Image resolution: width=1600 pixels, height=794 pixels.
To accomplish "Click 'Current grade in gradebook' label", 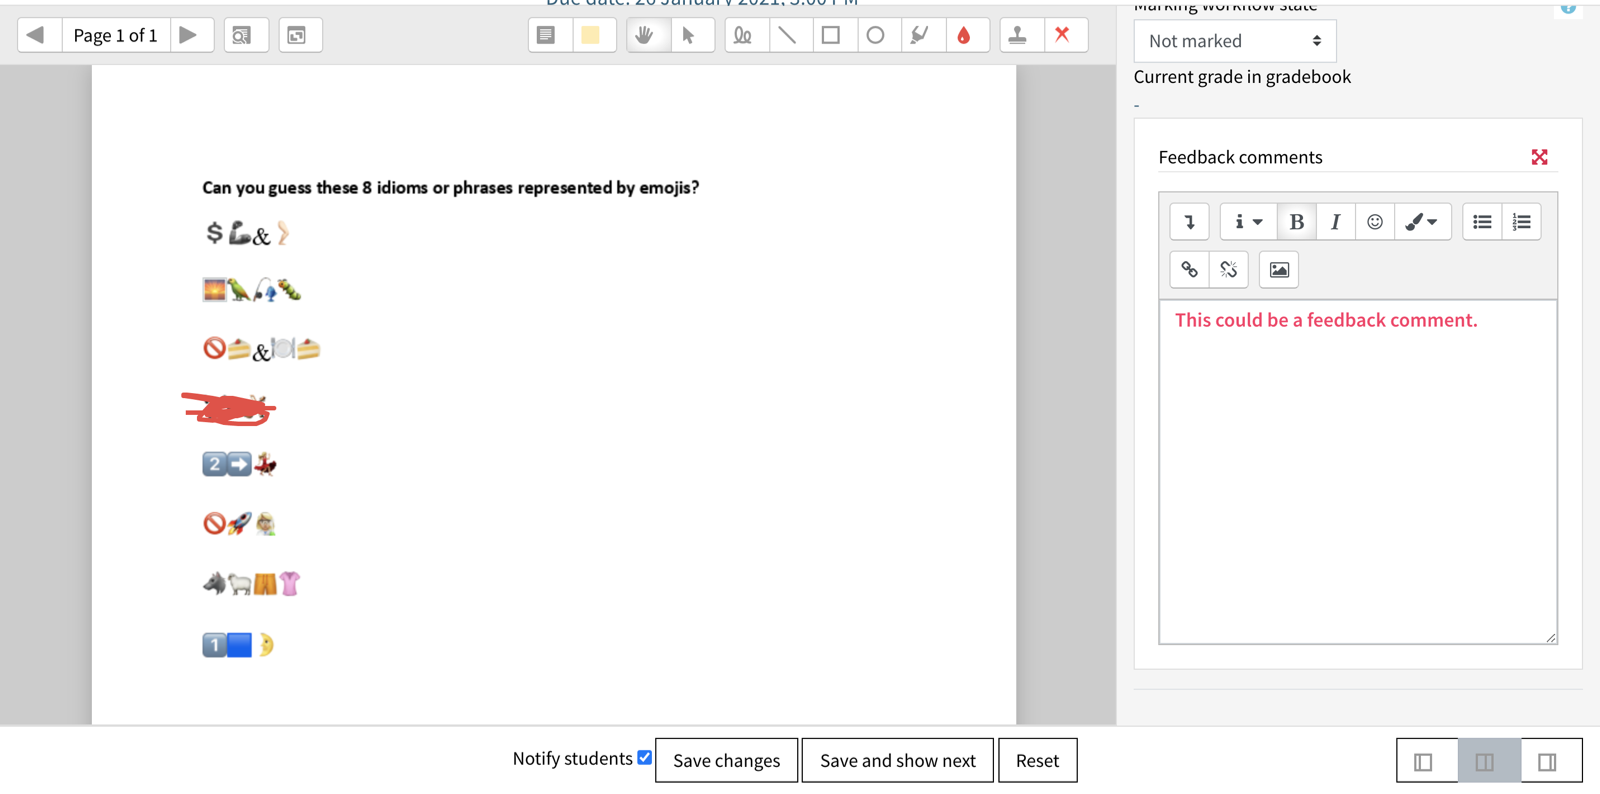I will point(1242,77).
